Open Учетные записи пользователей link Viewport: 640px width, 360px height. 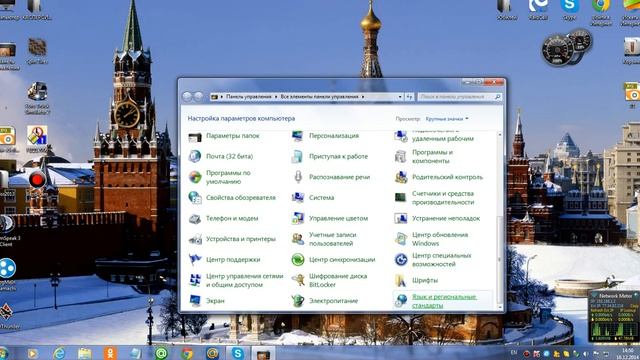pyautogui.click(x=333, y=239)
